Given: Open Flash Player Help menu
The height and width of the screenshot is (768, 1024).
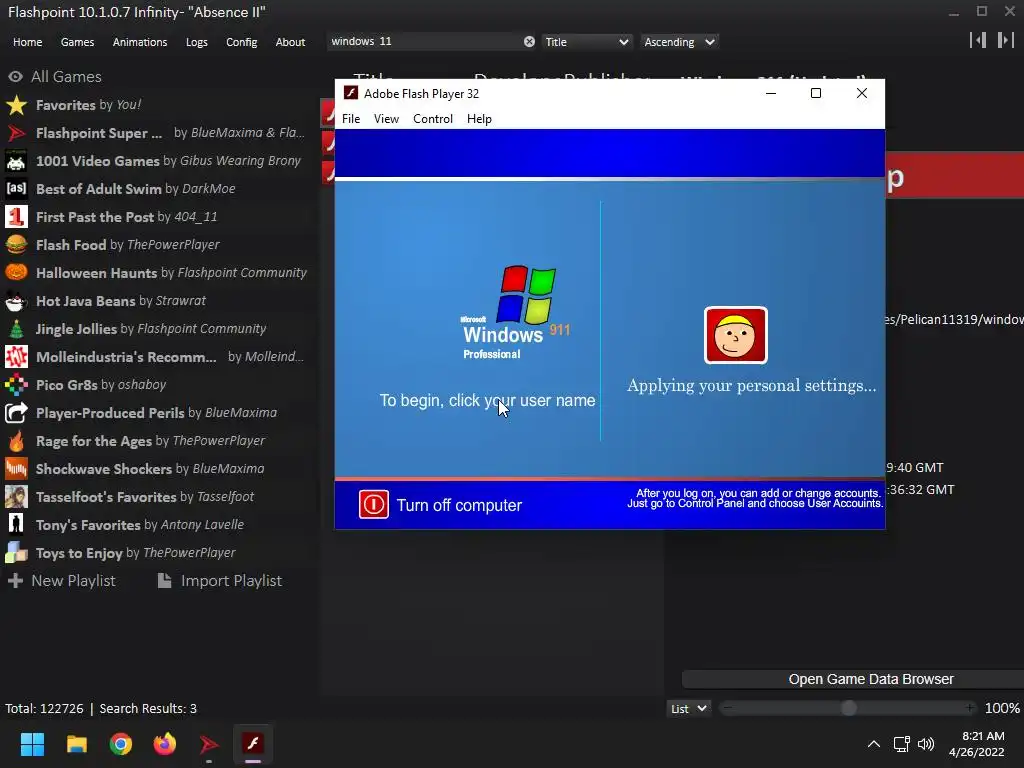Looking at the screenshot, I should point(479,119).
